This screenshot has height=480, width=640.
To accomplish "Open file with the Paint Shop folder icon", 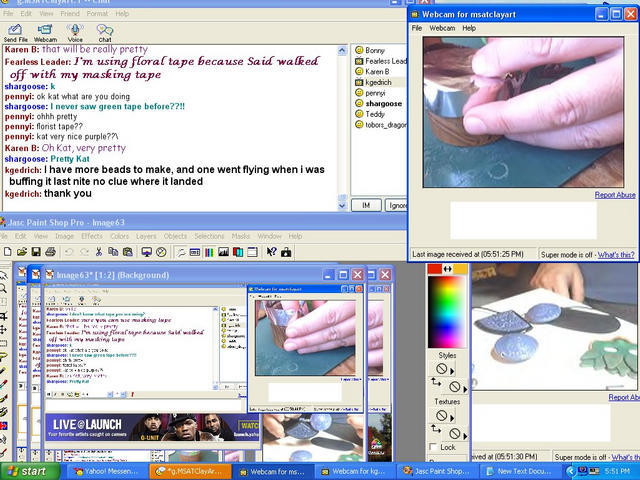I will [x=22, y=252].
